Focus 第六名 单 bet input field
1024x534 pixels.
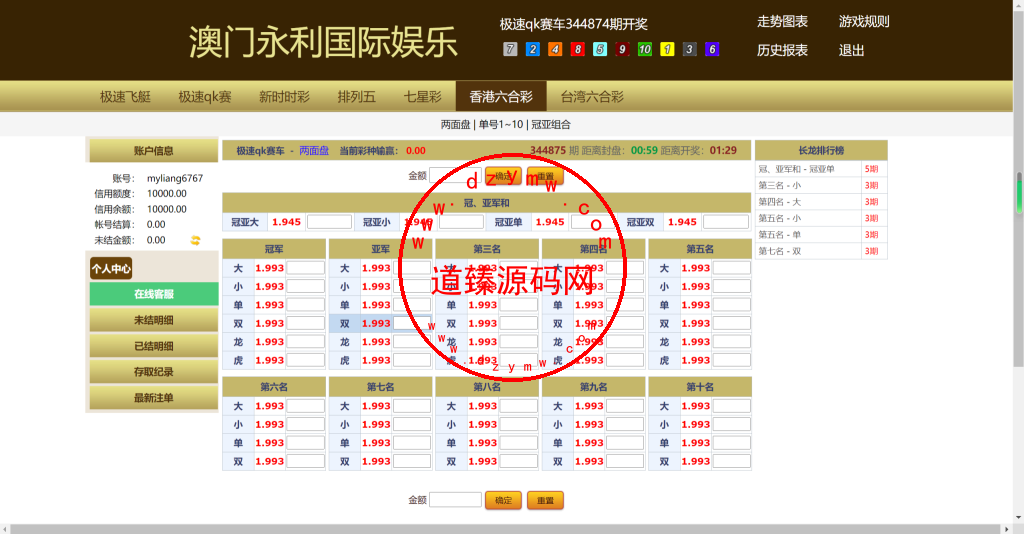coord(305,443)
